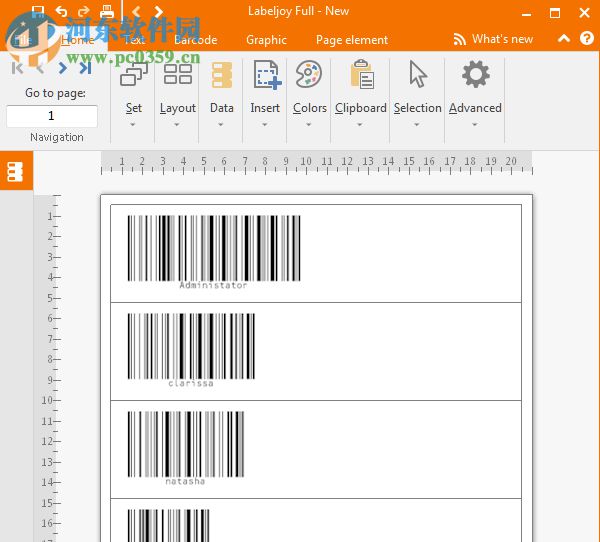Screen dimensions: 600x542
Task: Undo the last action
Action: click(x=61, y=11)
